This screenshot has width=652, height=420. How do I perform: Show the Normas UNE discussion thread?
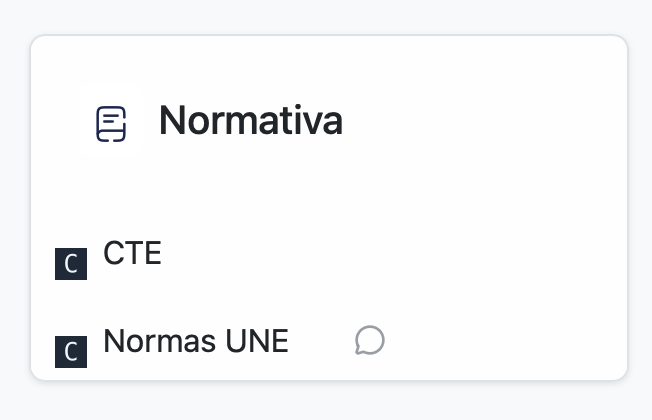pos(369,341)
